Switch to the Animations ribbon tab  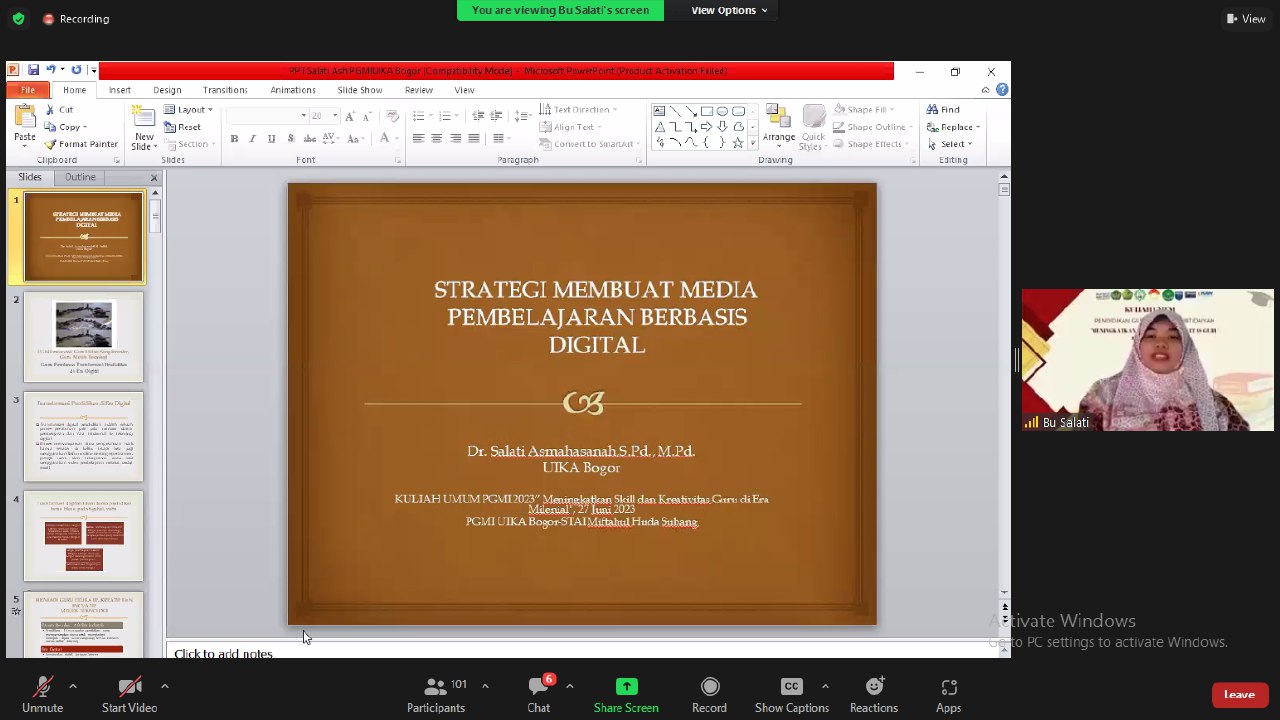pyautogui.click(x=293, y=90)
